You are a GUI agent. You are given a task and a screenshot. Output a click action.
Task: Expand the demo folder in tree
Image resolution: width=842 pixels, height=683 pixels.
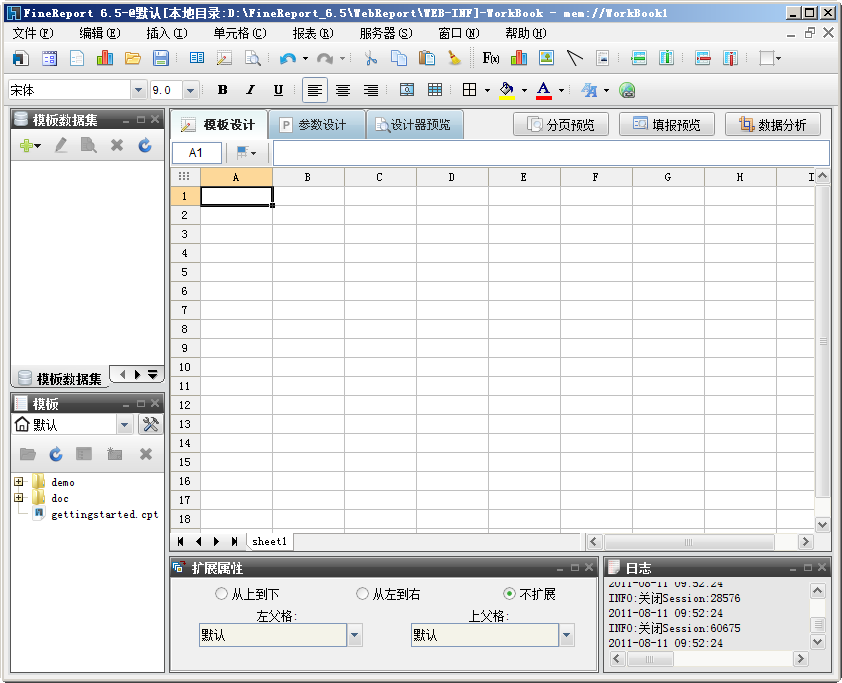(19, 482)
